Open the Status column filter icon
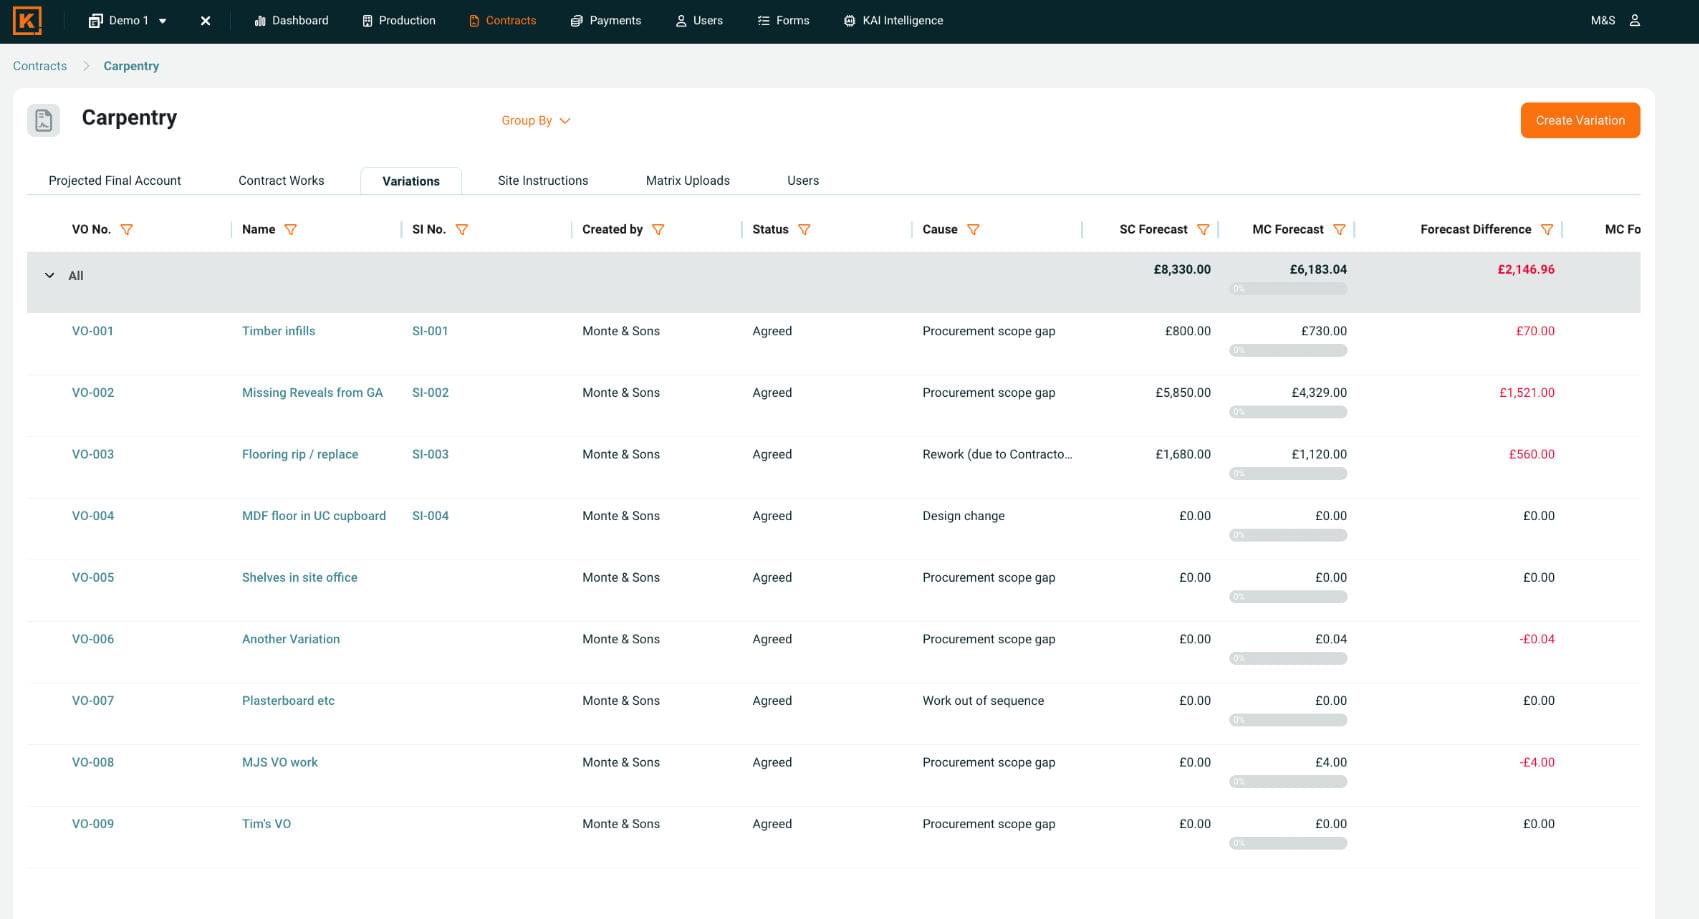1699x919 pixels. 804,230
